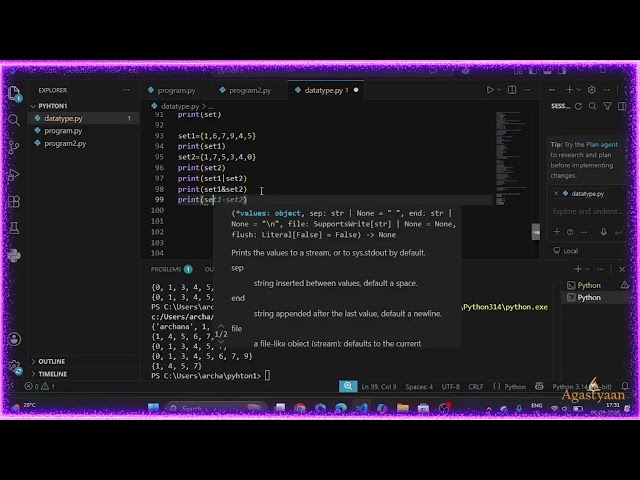Viewport: 640px width, 480px height.
Task: Open the Explorer view in activity bar
Action: pos(15,93)
